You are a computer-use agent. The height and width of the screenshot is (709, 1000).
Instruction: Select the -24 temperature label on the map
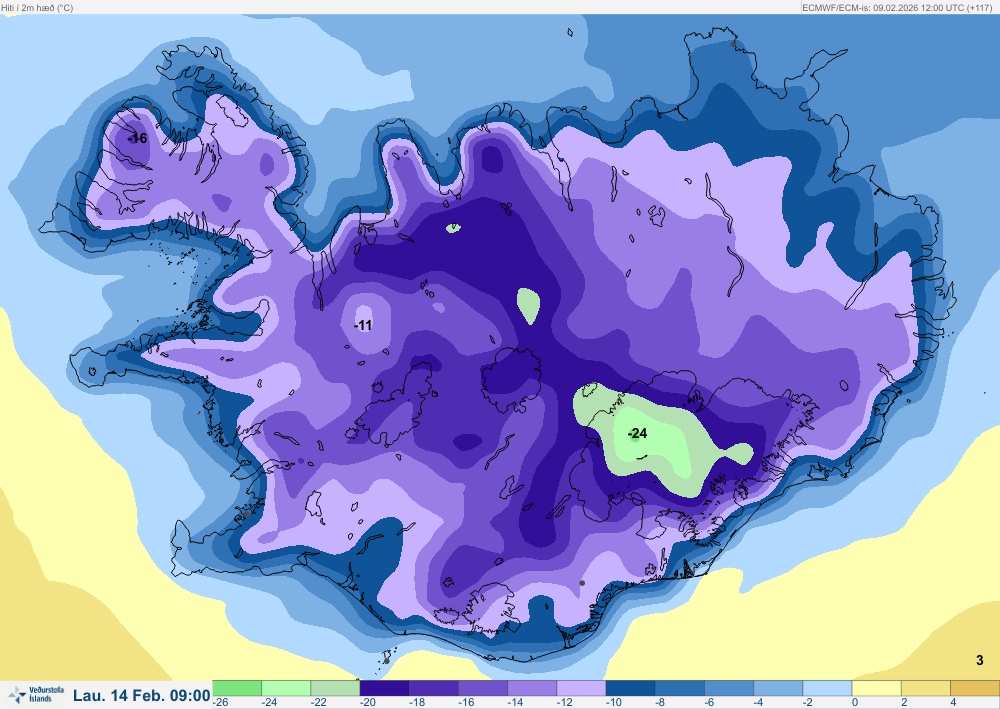637,434
